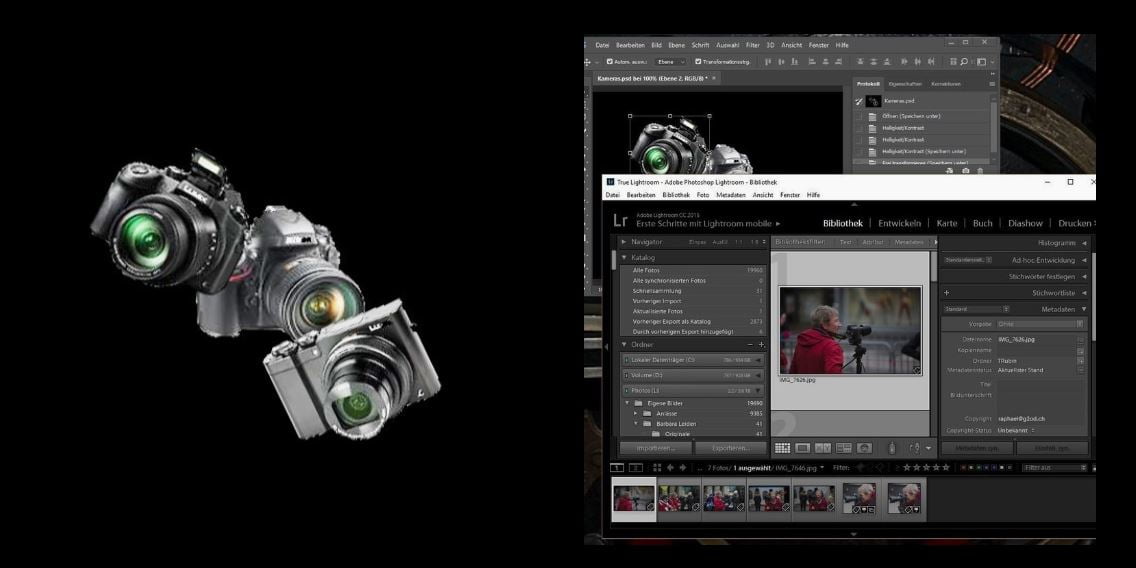The height and width of the screenshot is (568, 1136).
Task: Set history brush source on Kameras.psd snapshot
Action: (859, 101)
